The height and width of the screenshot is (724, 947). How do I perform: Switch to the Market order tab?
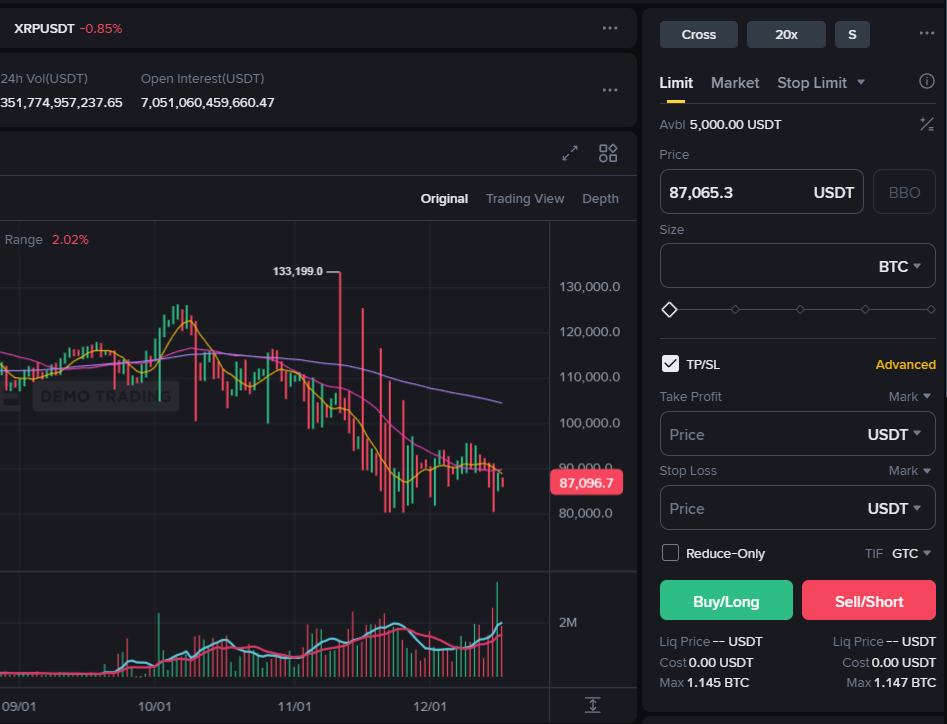(x=735, y=83)
